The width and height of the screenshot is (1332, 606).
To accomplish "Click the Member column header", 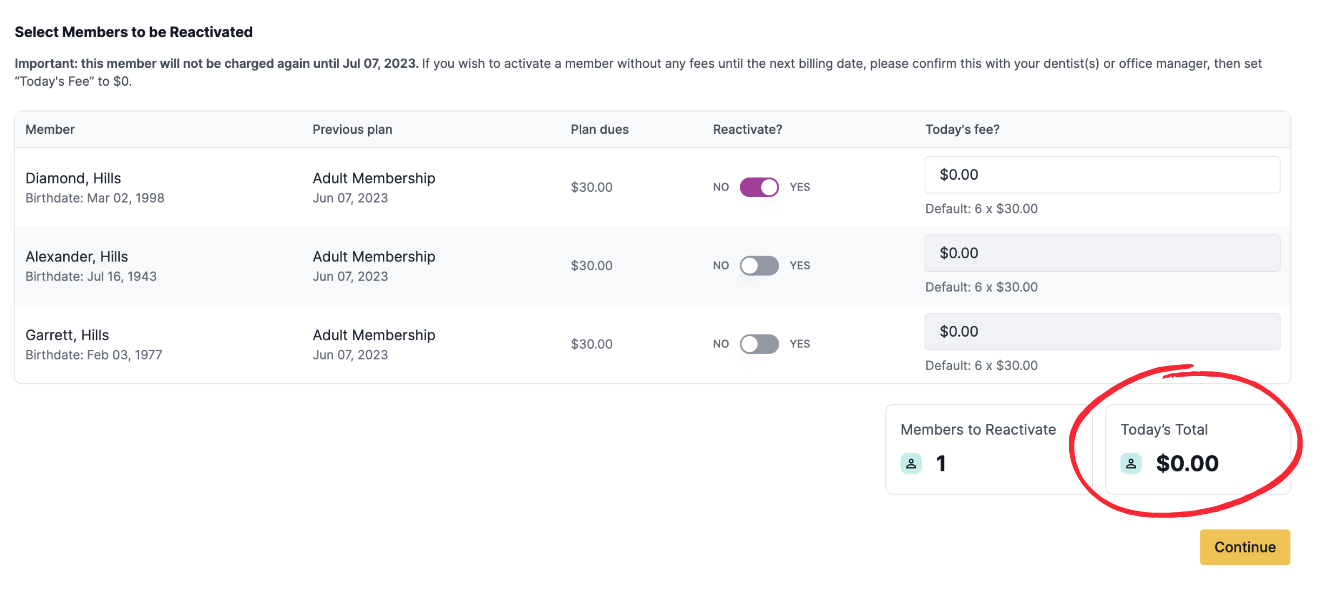I will [x=50, y=130].
